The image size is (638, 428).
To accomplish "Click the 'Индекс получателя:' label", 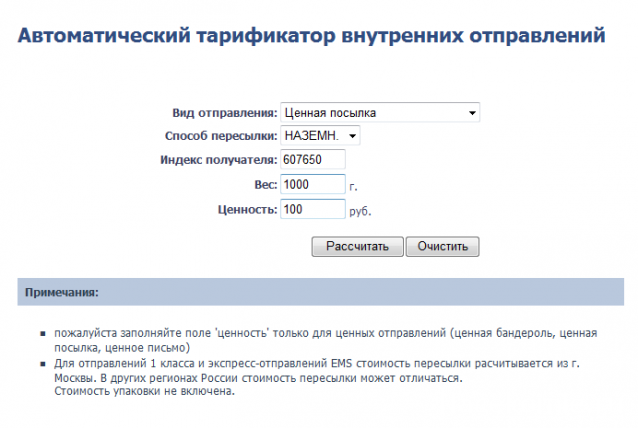I will click(x=218, y=160).
